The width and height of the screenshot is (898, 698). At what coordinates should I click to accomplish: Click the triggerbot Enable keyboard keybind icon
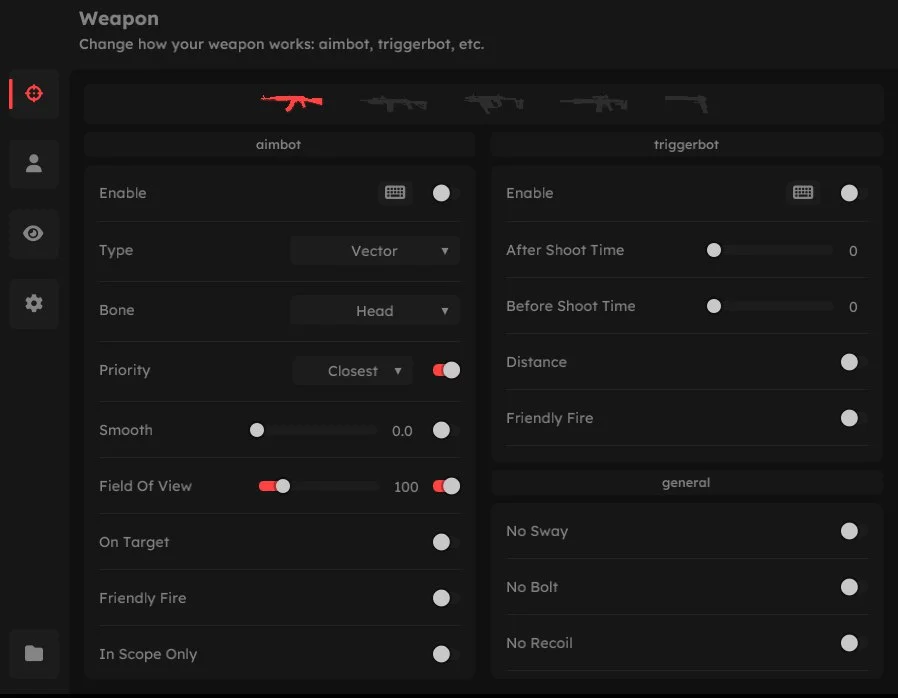tap(803, 193)
